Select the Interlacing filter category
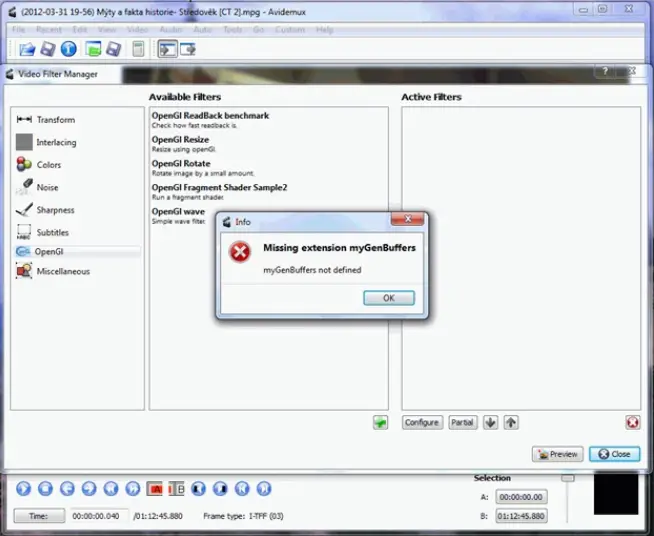 78,142
